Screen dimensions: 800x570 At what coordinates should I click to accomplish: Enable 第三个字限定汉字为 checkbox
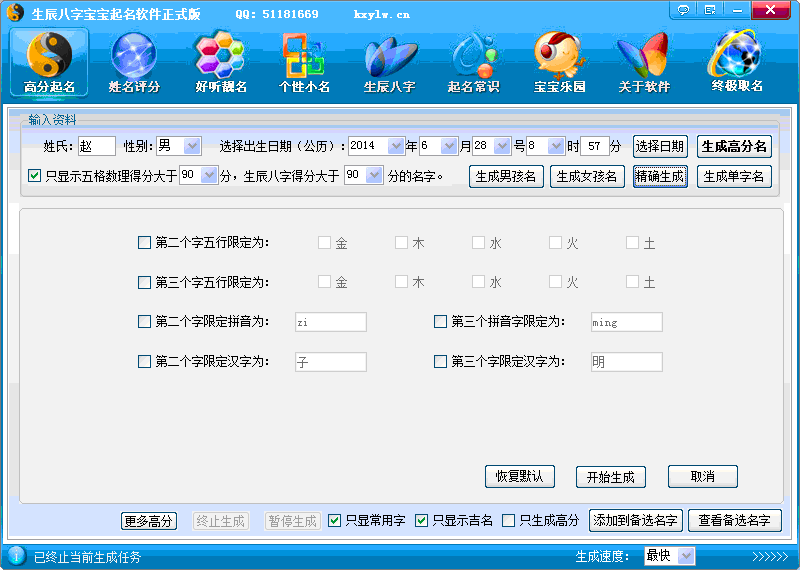tap(440, 362)
